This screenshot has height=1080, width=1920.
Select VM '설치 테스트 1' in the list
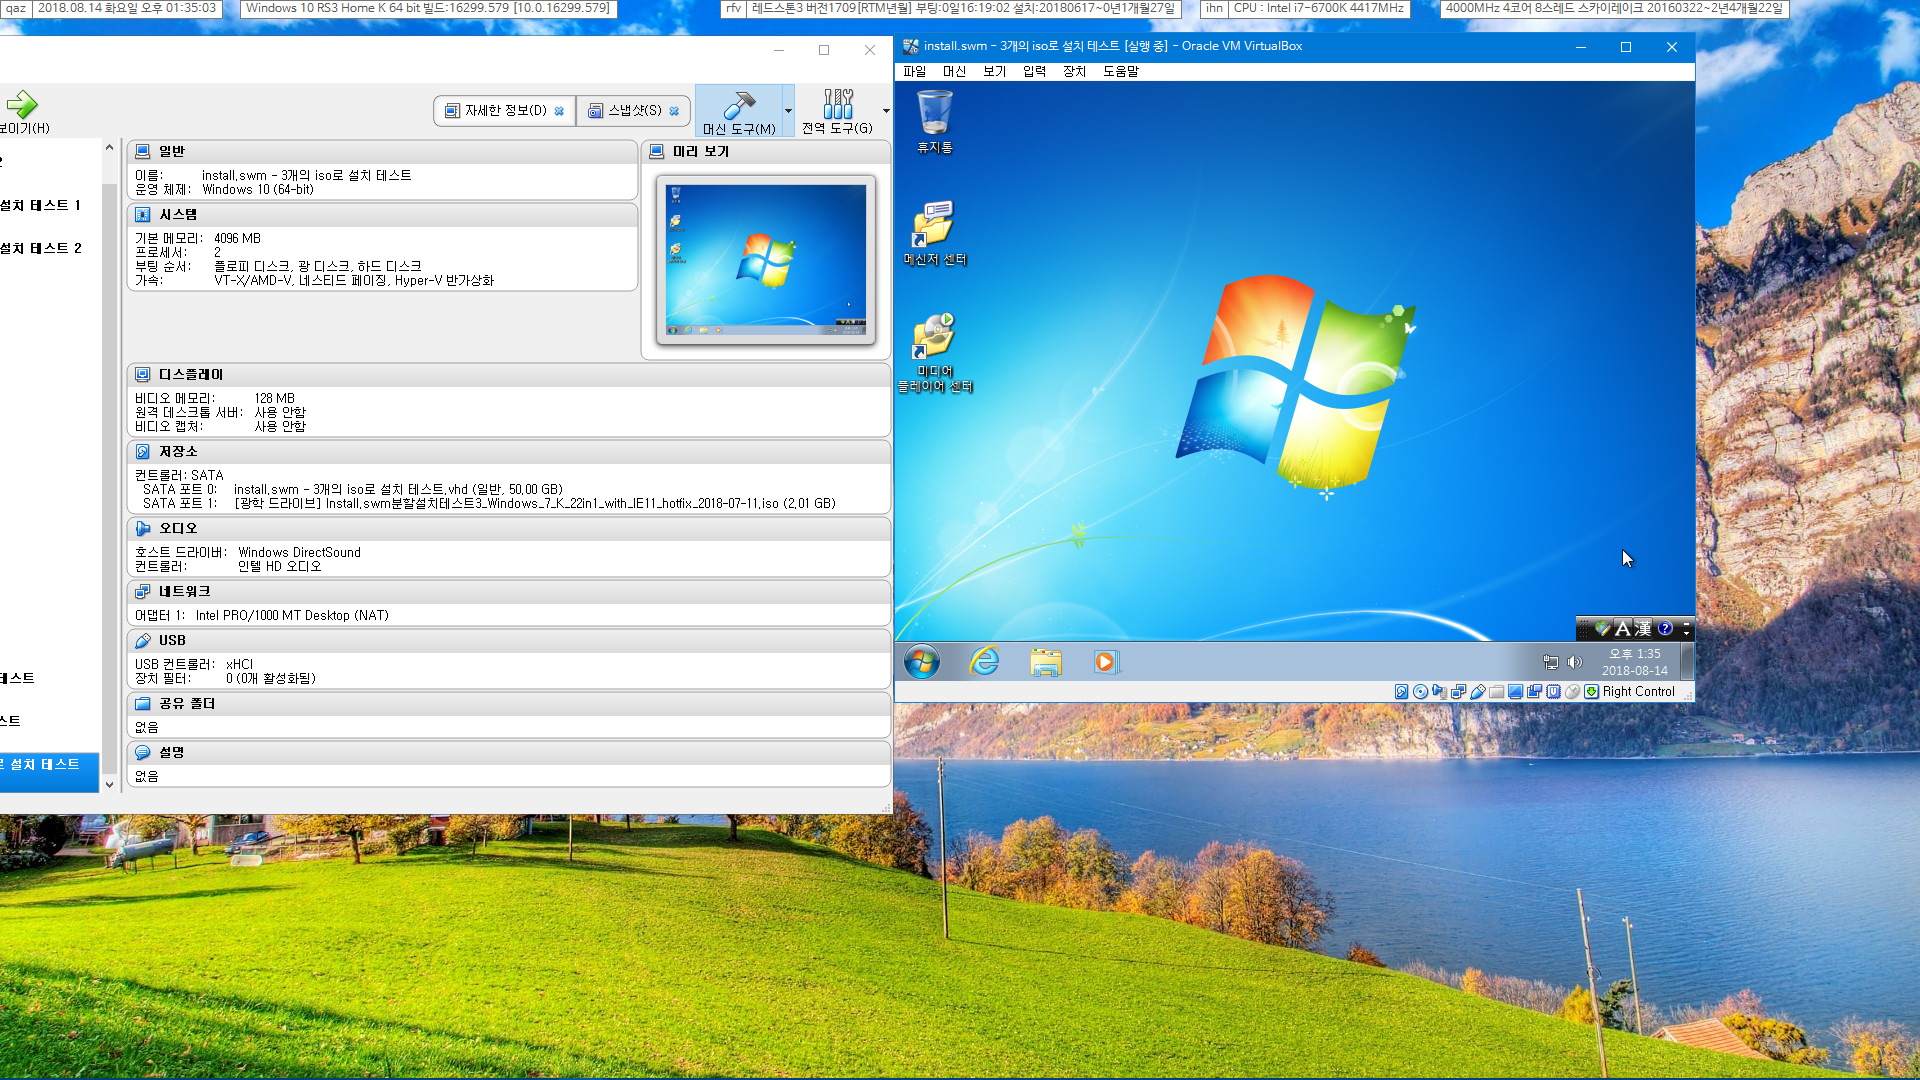pyautogui.click(x=48, y=205)
